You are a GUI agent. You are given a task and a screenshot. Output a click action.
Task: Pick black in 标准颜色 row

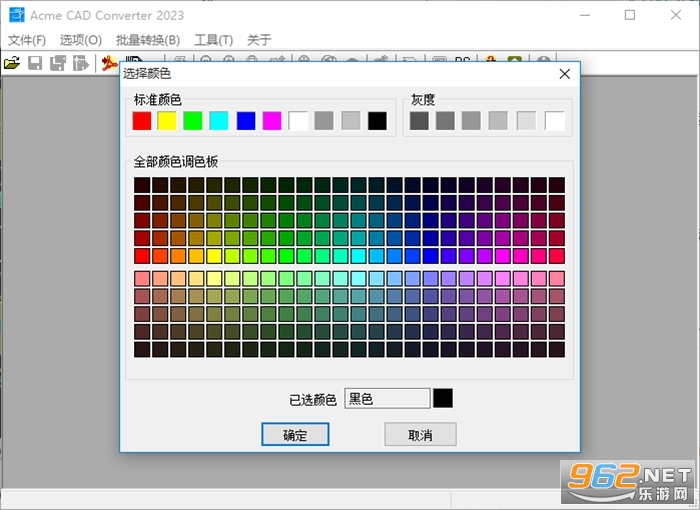(x=377, y=121)
